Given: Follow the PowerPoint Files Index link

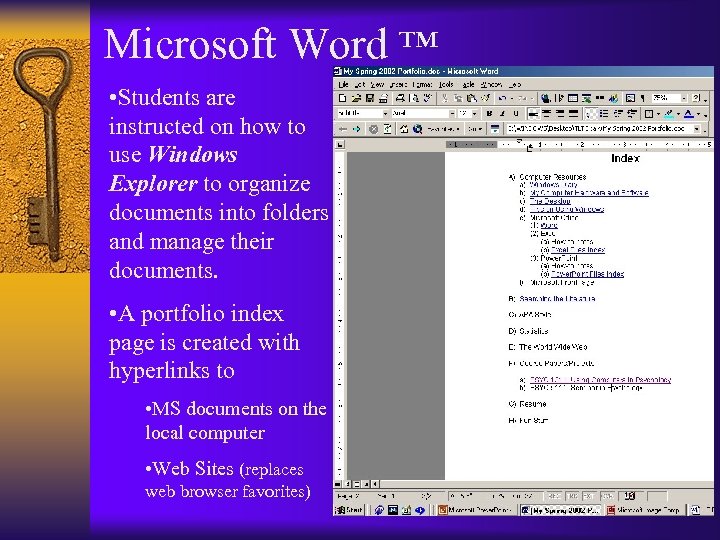Looking at the screenshot, I should tap(587, 274).
